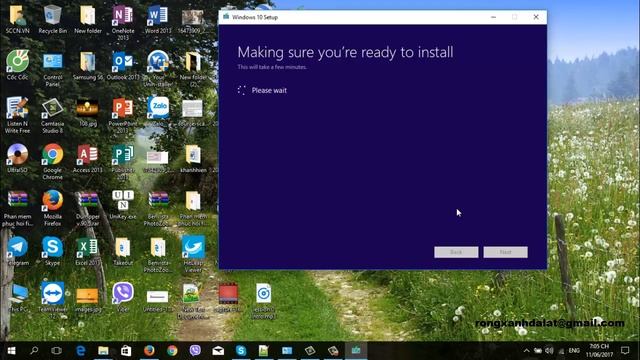Close the Windows 10 Setup window
The image size is (640, 360).
coord(536,17)
